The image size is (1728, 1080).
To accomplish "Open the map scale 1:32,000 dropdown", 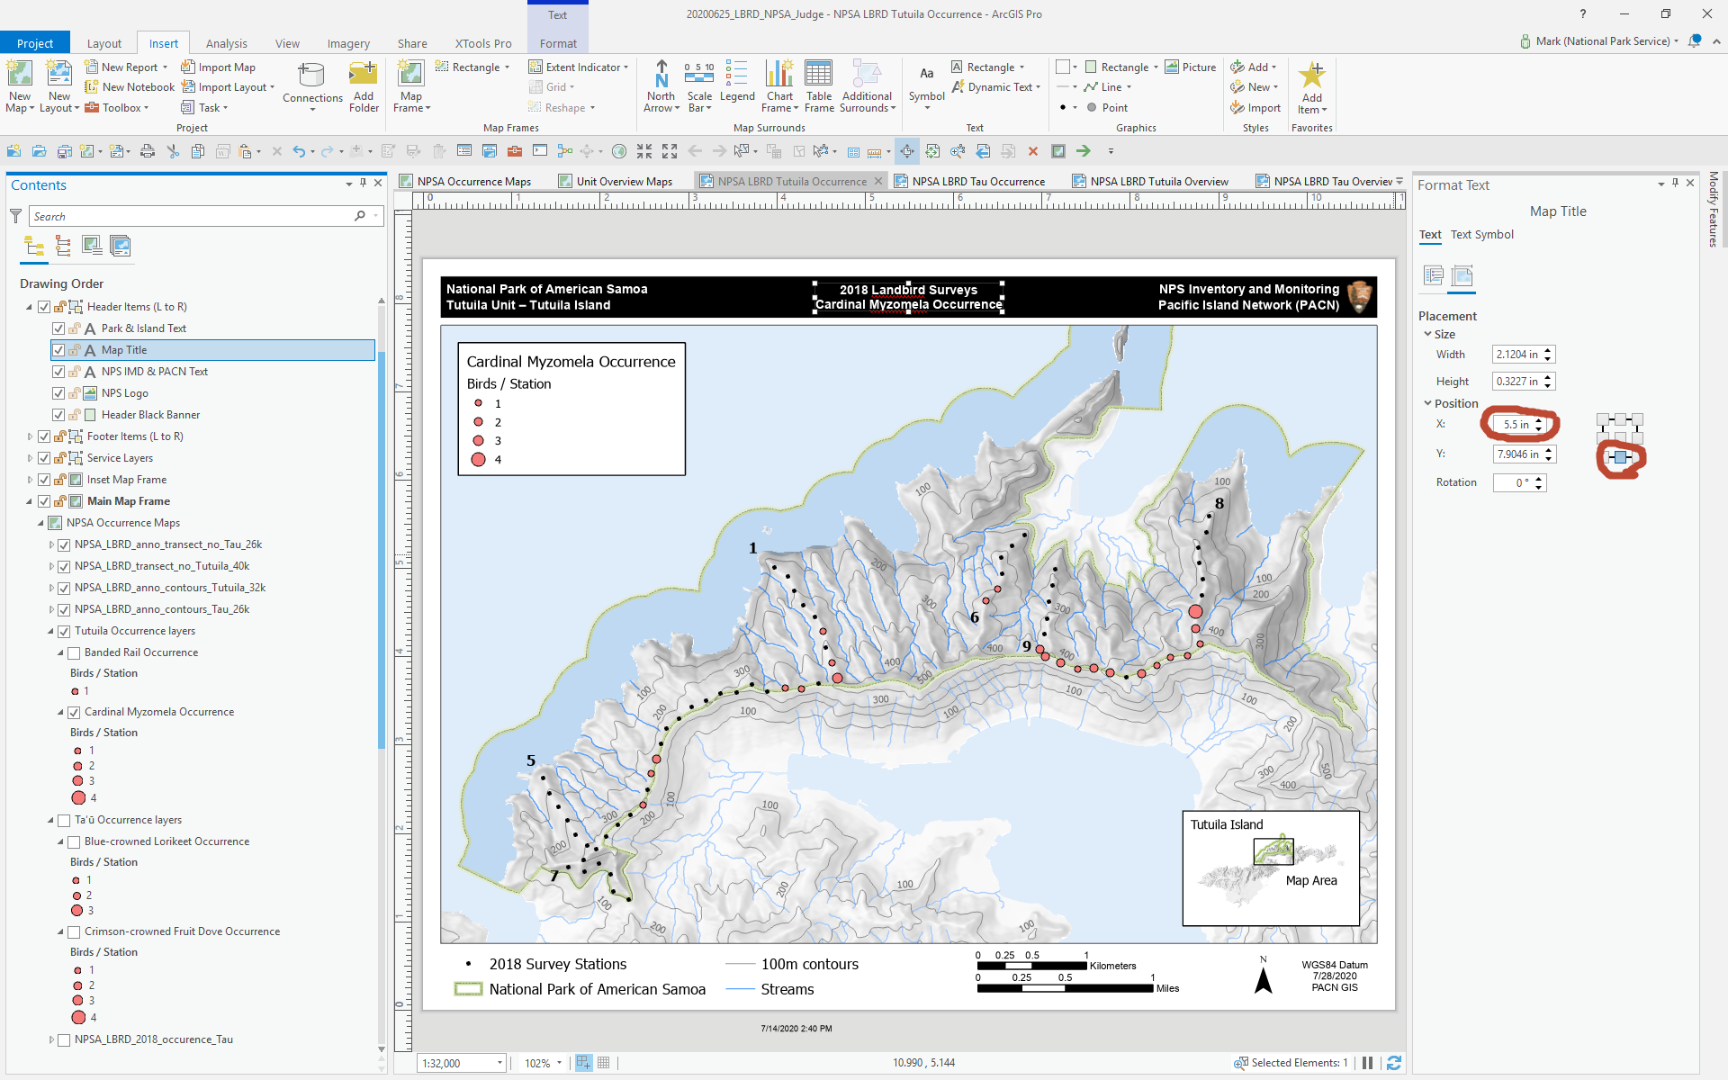I will [x=499, y=1063].
